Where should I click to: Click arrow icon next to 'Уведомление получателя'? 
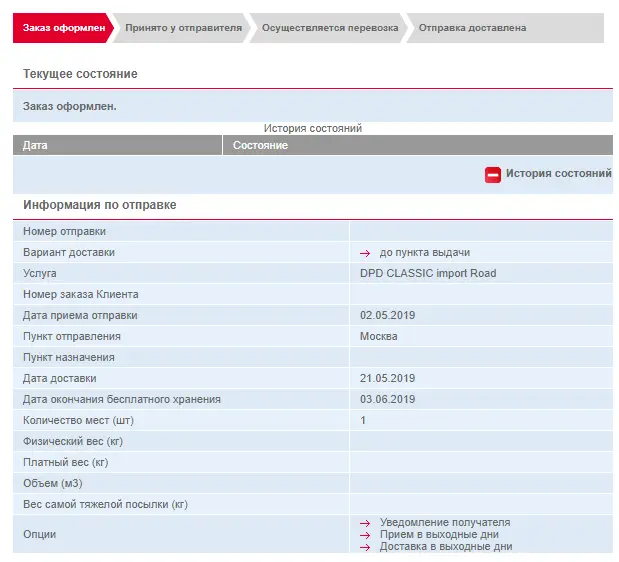[x=365, y=523]
